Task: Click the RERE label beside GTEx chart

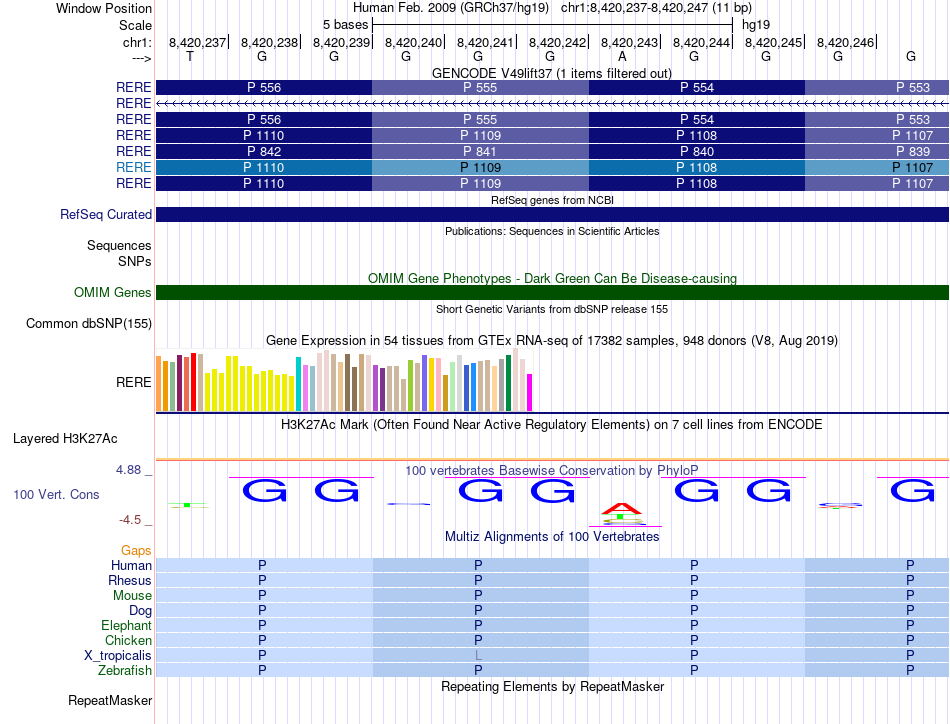Action: (133, 382)
